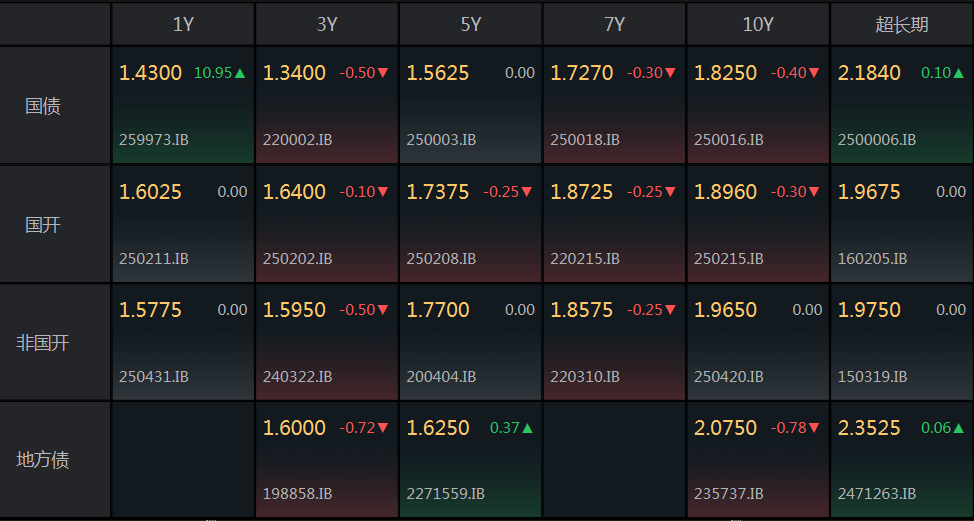
Task: Select the 超长期 column header
Action: (901, 24)
